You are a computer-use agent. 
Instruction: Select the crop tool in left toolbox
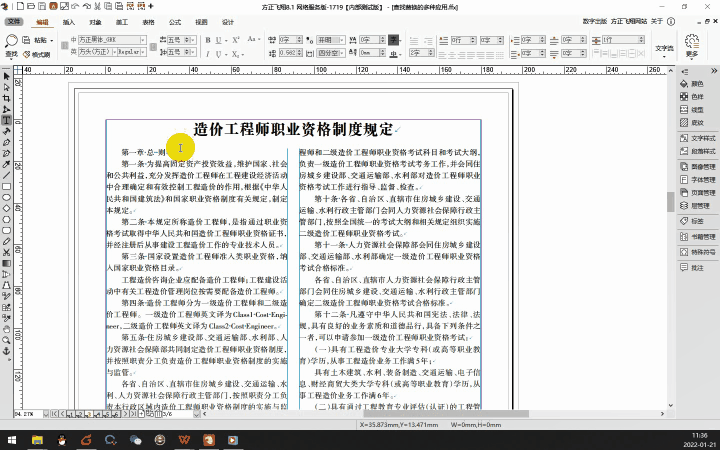6,98
